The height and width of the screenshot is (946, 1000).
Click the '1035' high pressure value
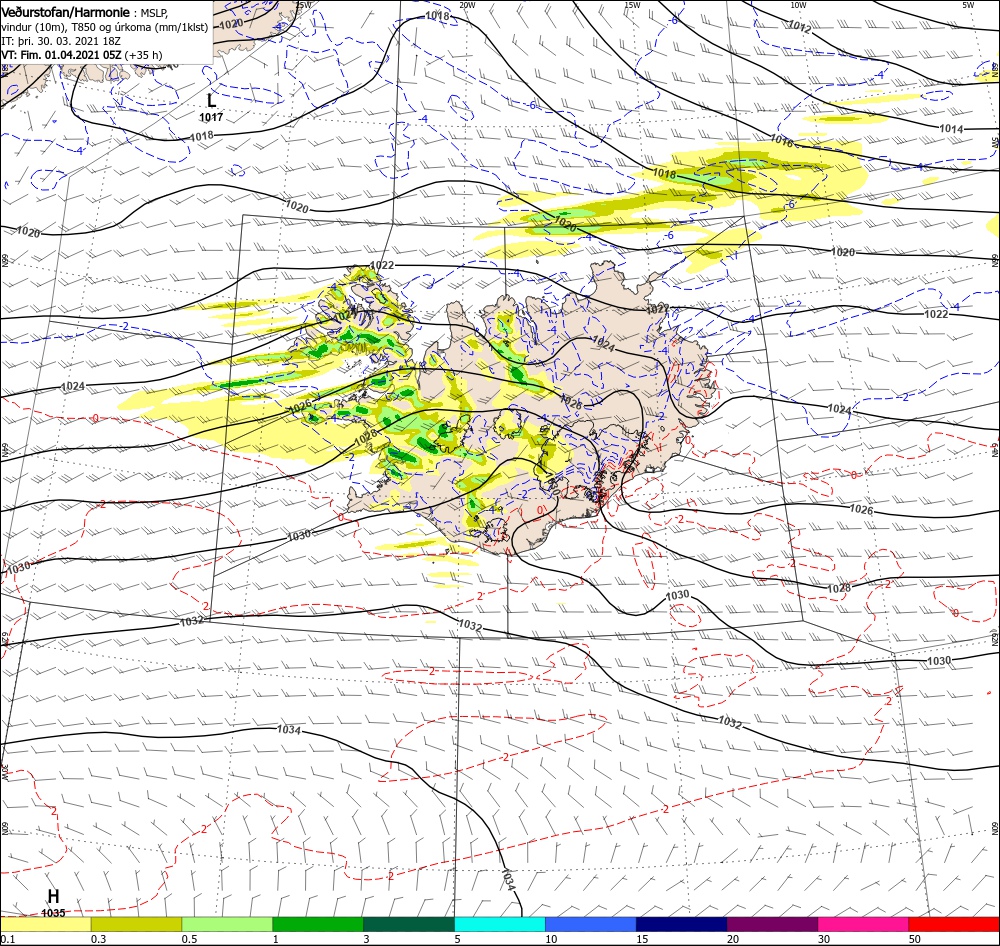(53, 913)
